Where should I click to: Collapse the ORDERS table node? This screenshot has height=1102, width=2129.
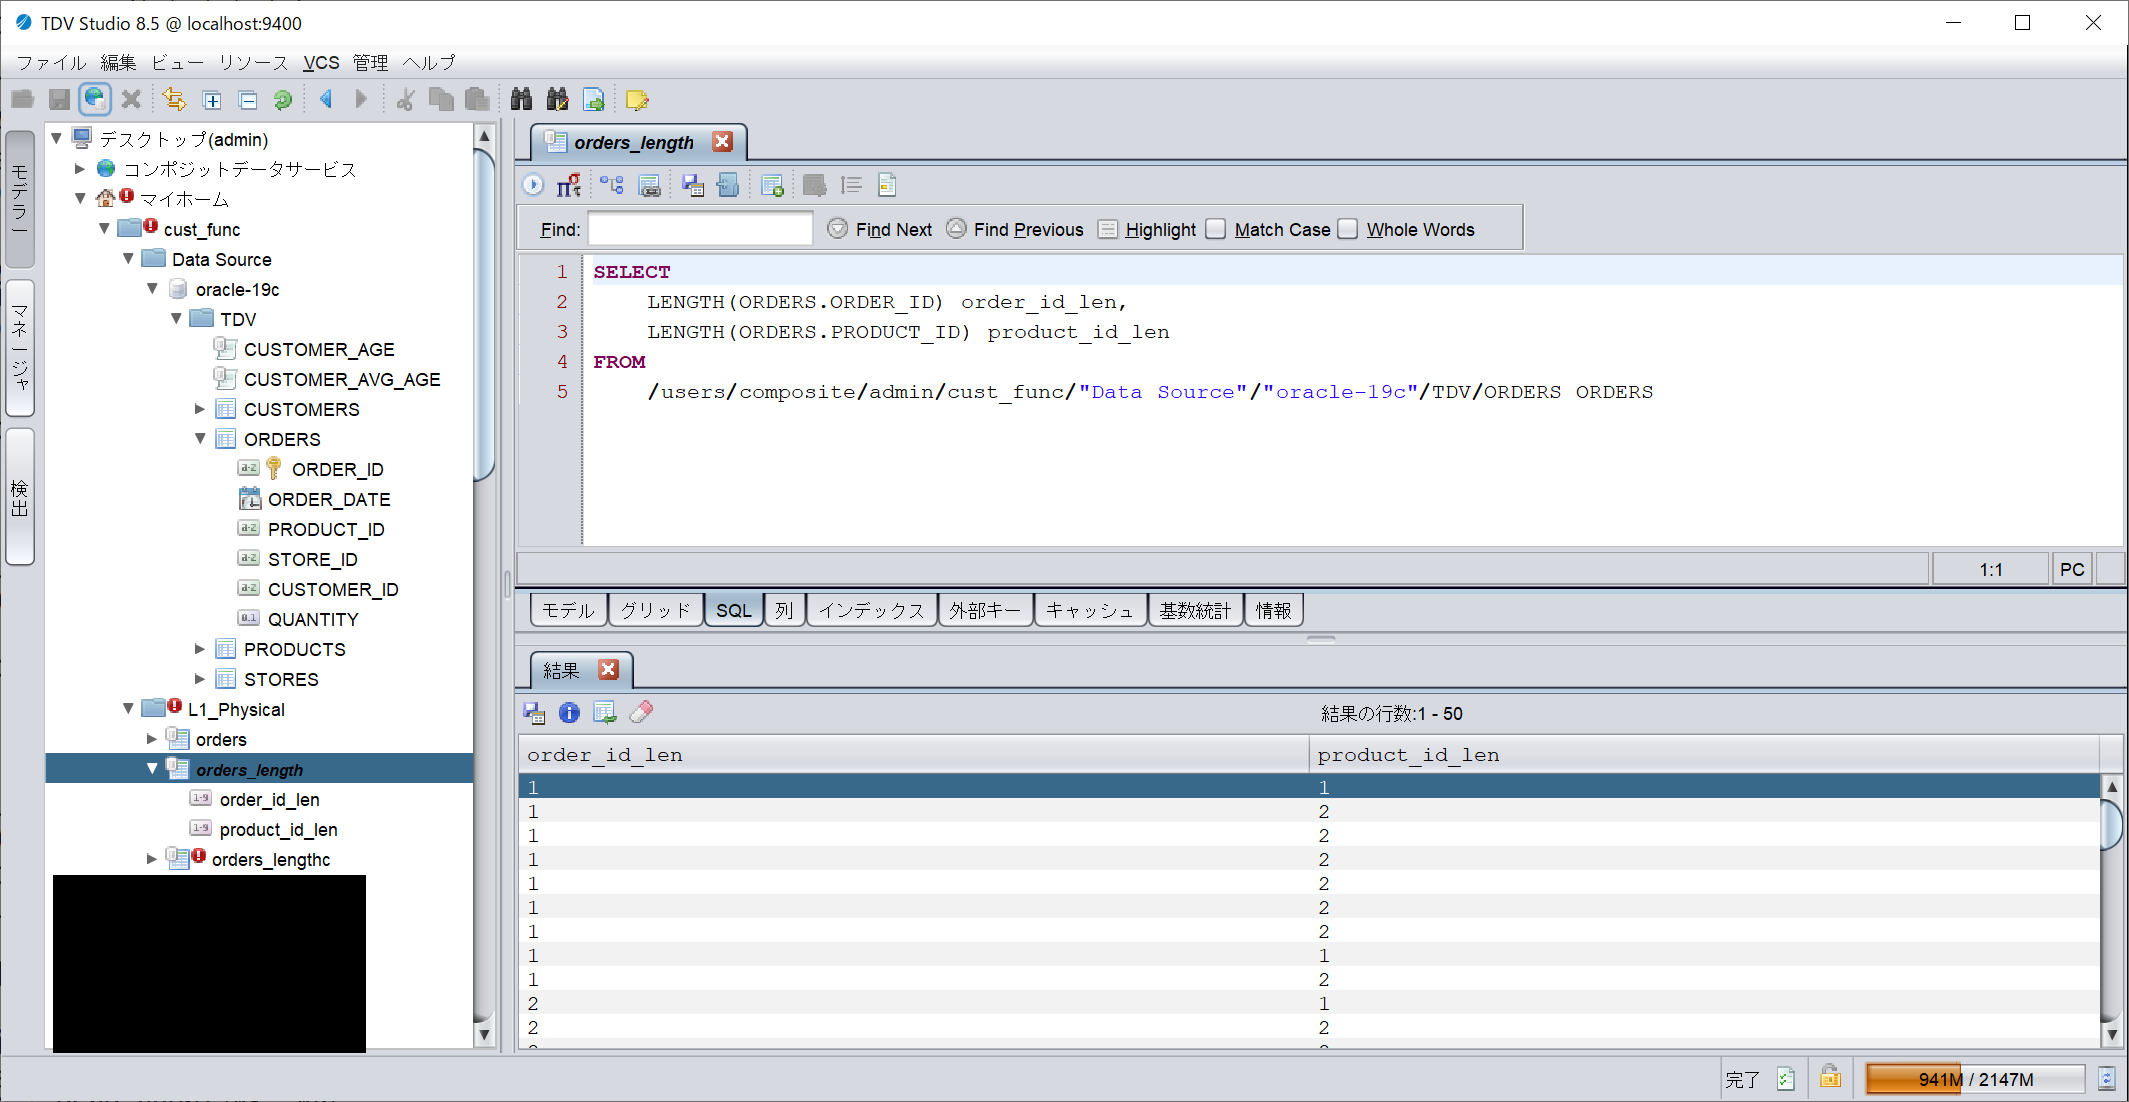(200, 438)
